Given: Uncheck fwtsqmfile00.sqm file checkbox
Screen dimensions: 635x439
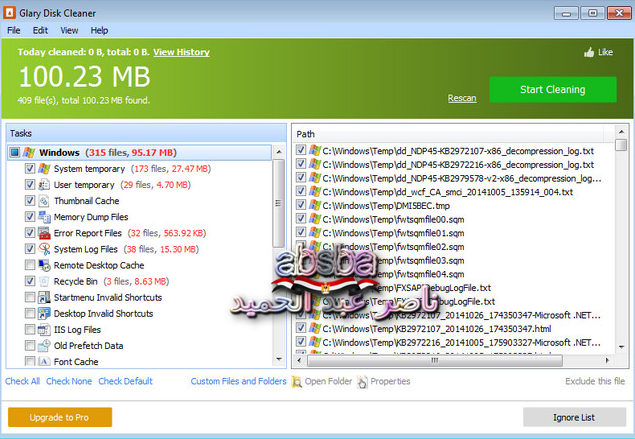Looking at the screenshot, I should point(300,219).
